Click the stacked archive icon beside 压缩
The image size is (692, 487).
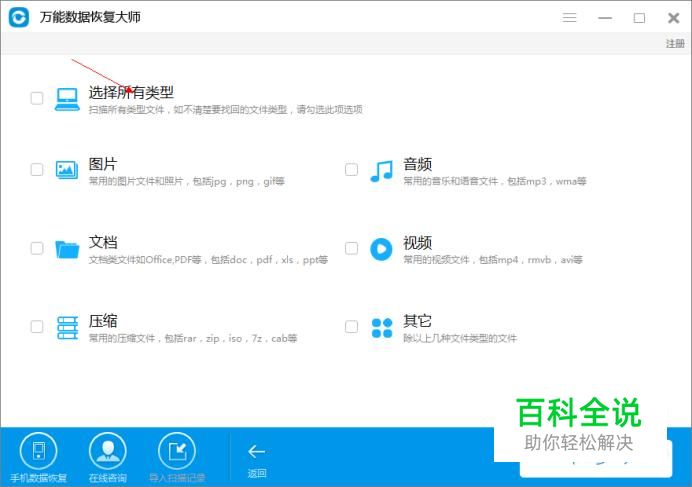click(x=68, y=328)
